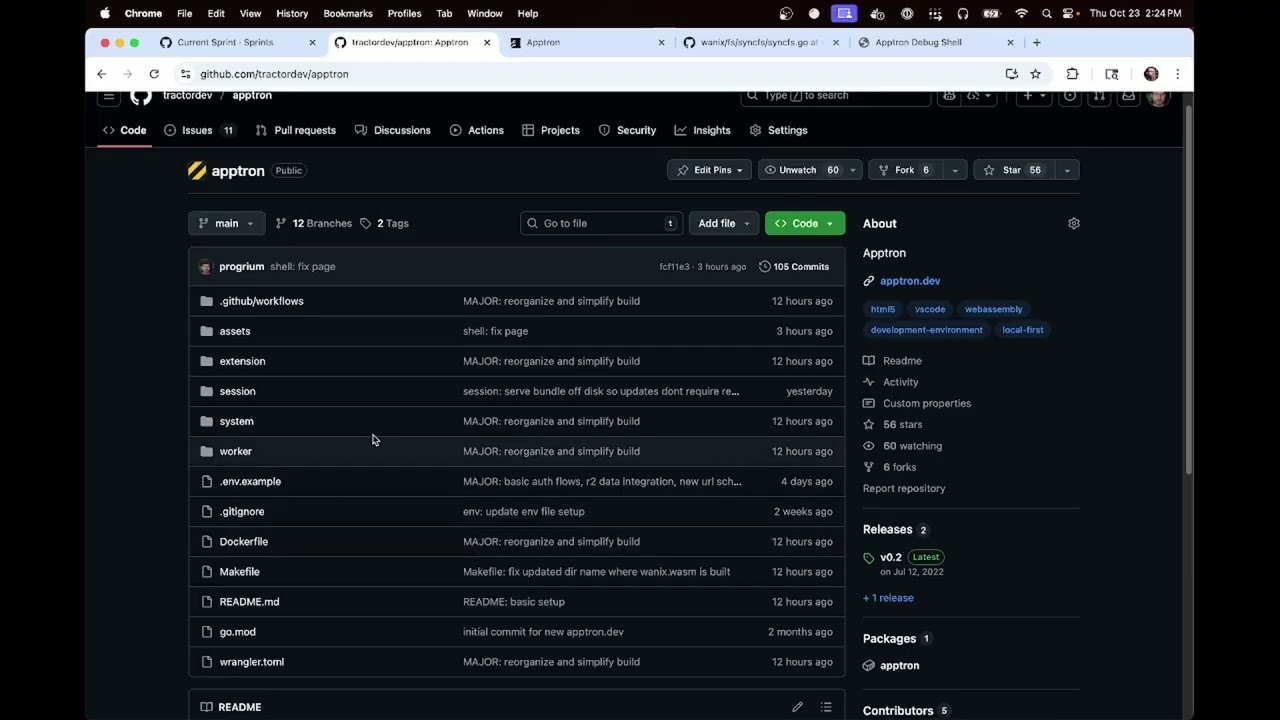This screenshot has width=1280, height=720.
Task: Open the Unwatch notifications dropdown
Action: pyautogui.click(x=810, y=170)
